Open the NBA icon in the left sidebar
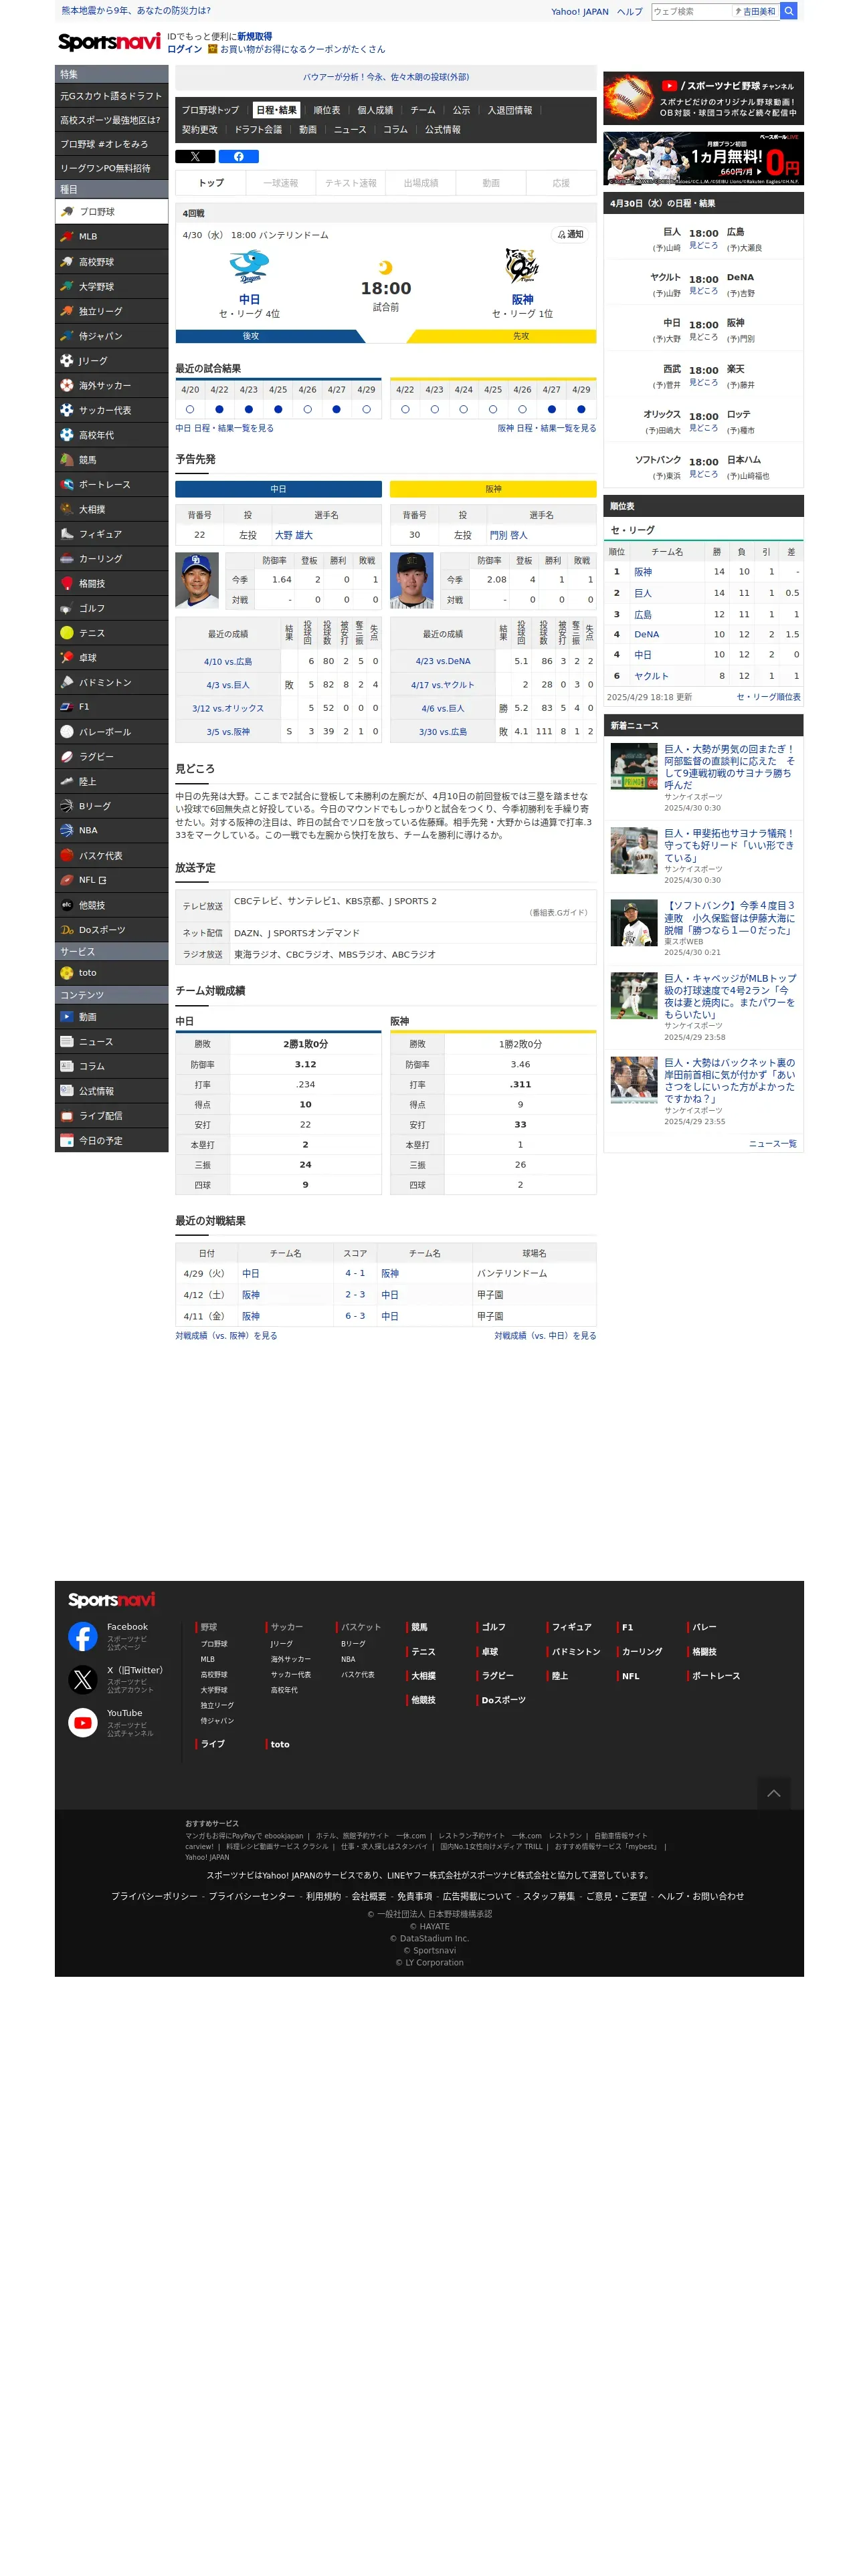859x2576 pixels. pos(67,830)
